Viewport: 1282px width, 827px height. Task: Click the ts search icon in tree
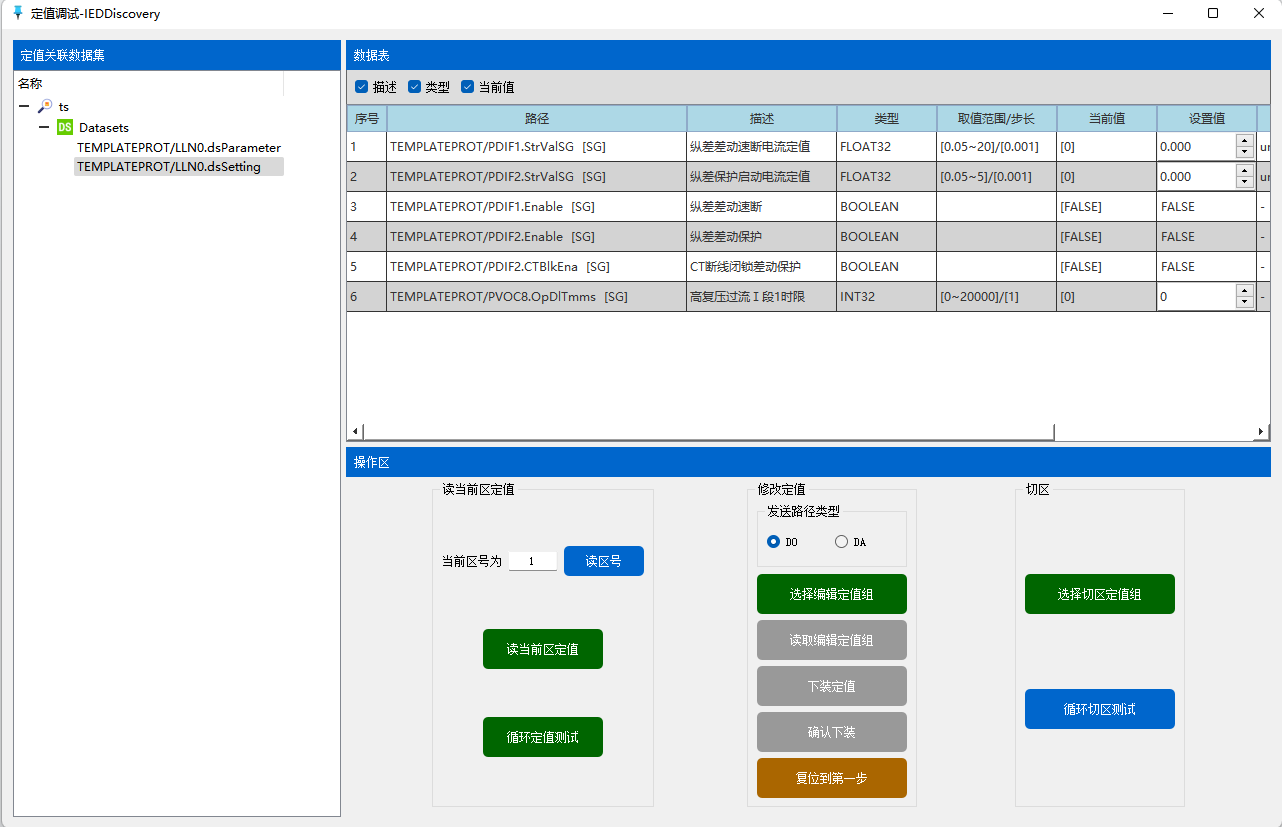pos(45,106)
